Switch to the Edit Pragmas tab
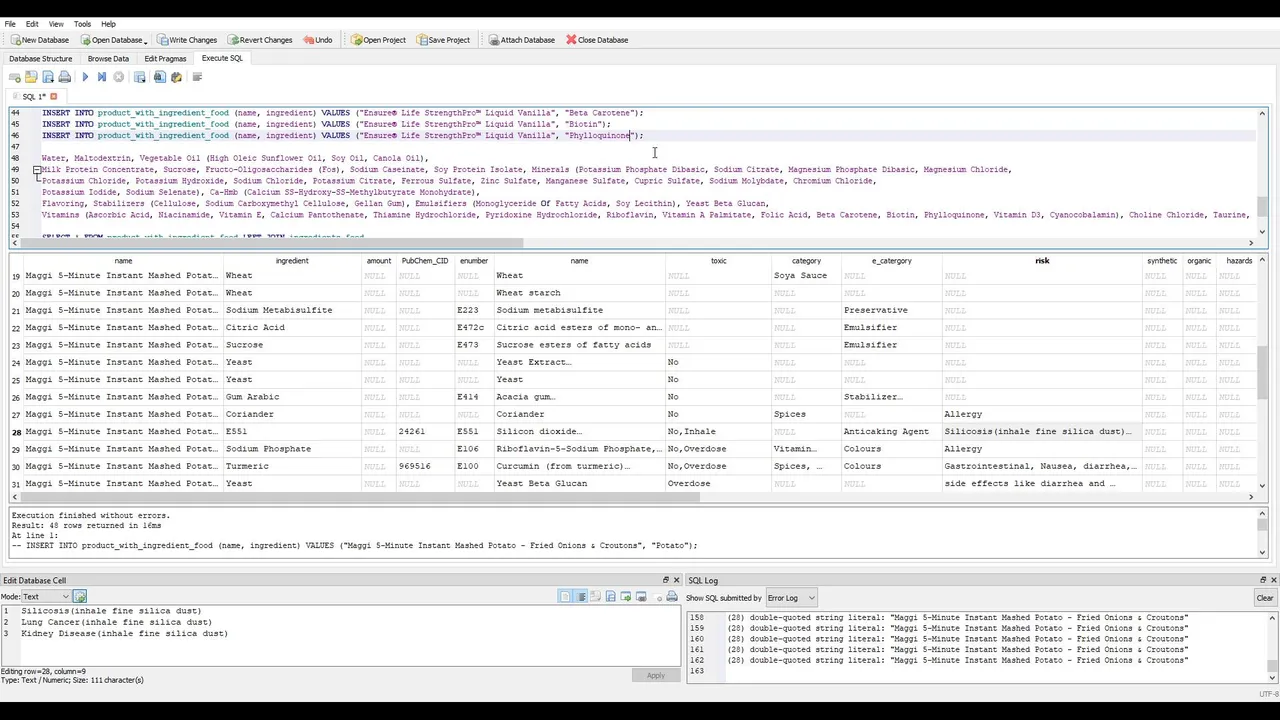Screen dimensions: 1280x720 click(x=166, y=58)
